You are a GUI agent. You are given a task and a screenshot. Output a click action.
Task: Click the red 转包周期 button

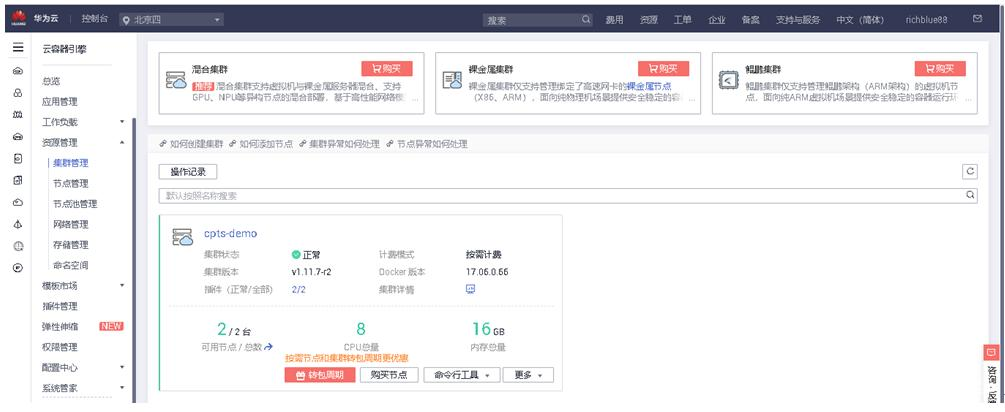click(320, 375)
